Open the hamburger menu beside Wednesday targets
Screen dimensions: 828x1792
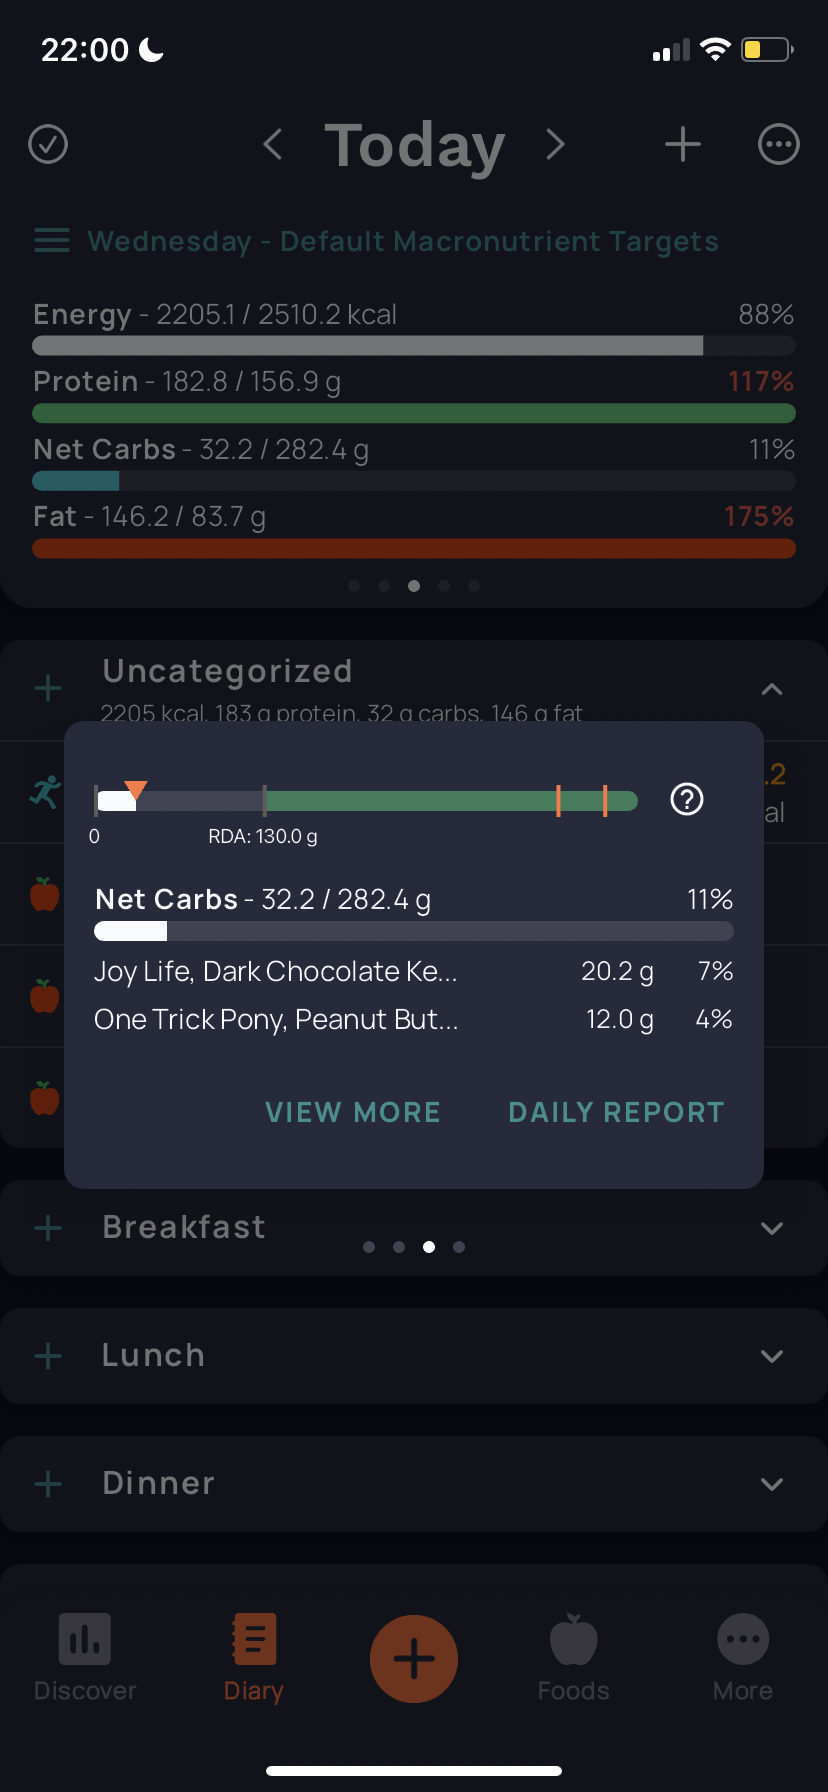(52, 241)
